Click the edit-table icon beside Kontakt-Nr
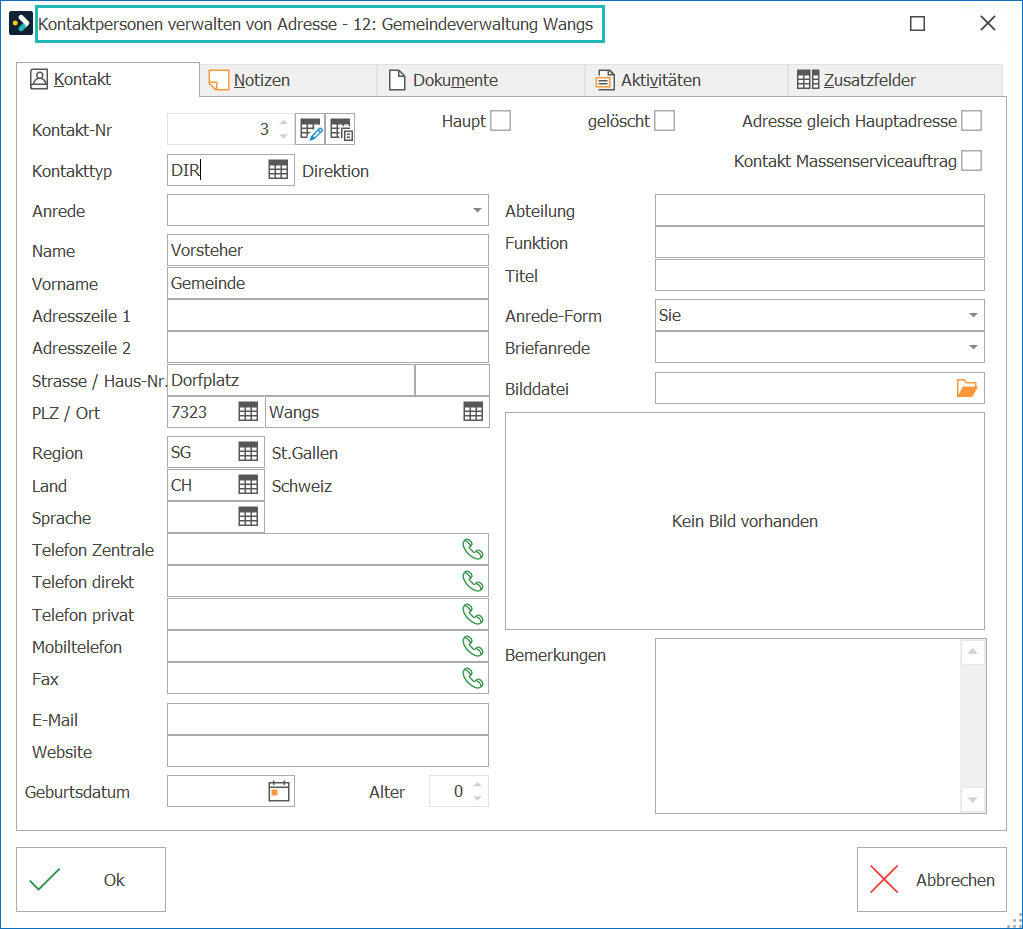 tap(311, 129)
